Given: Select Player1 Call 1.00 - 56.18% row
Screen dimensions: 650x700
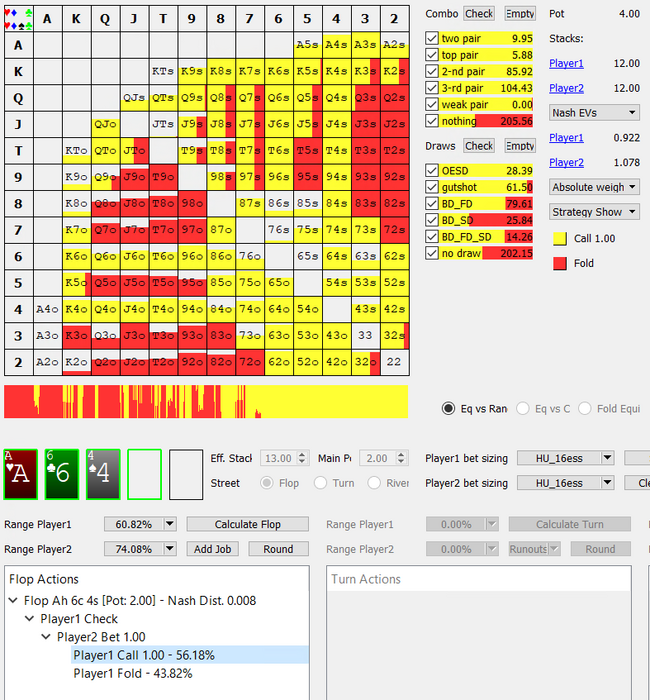Looking at the screenshot, I should (190, 655).
